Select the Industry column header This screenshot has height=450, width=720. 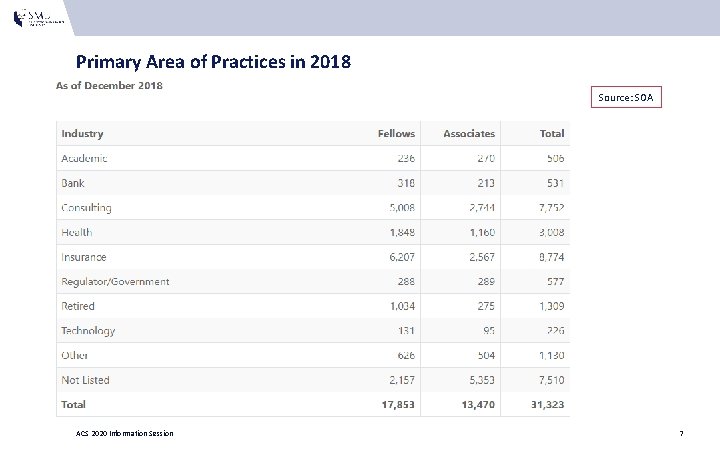tap(82, 134)
